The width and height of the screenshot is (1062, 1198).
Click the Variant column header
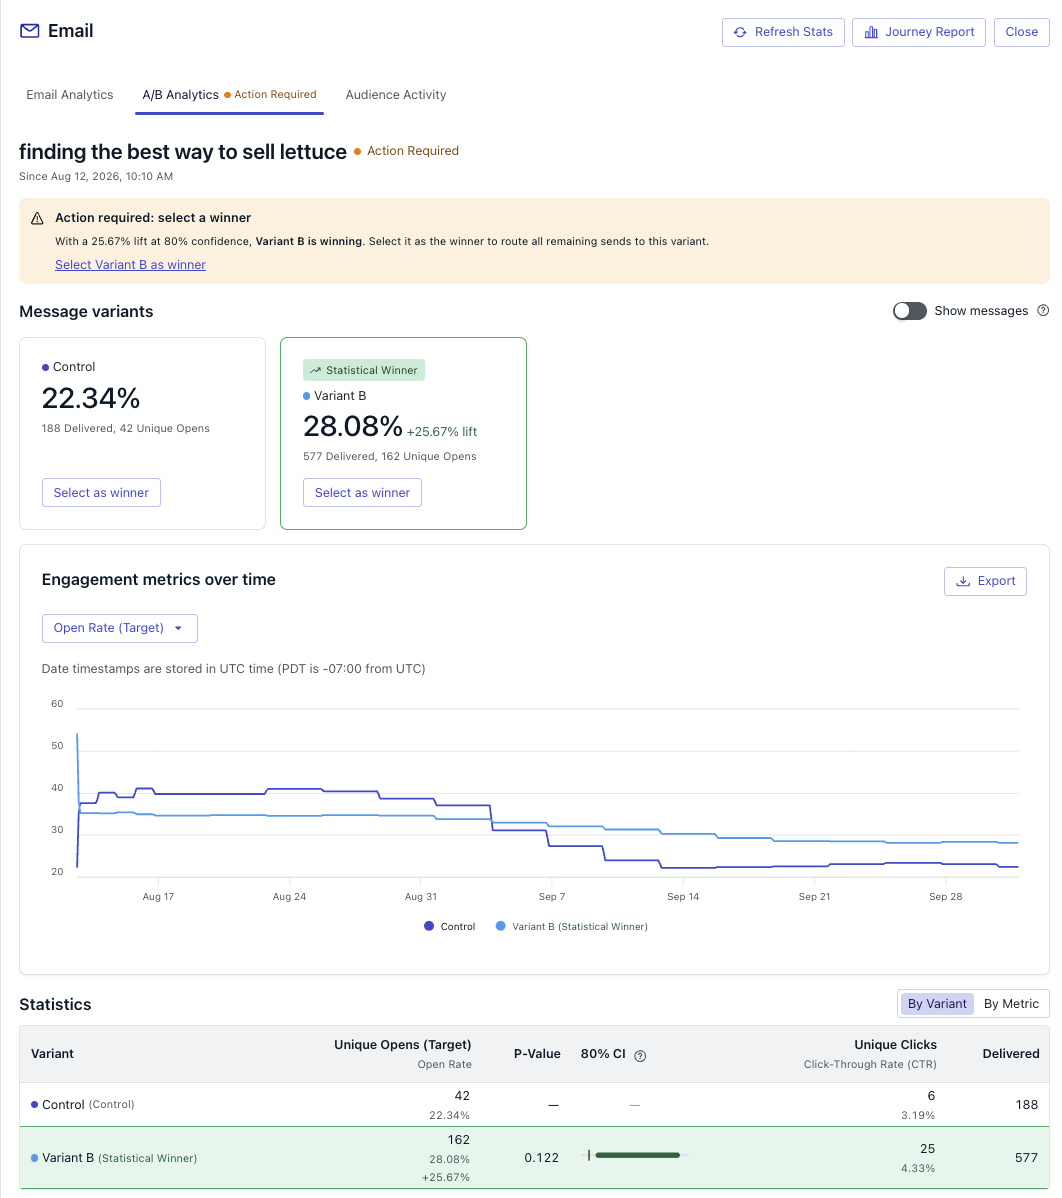pos(52,1054)
